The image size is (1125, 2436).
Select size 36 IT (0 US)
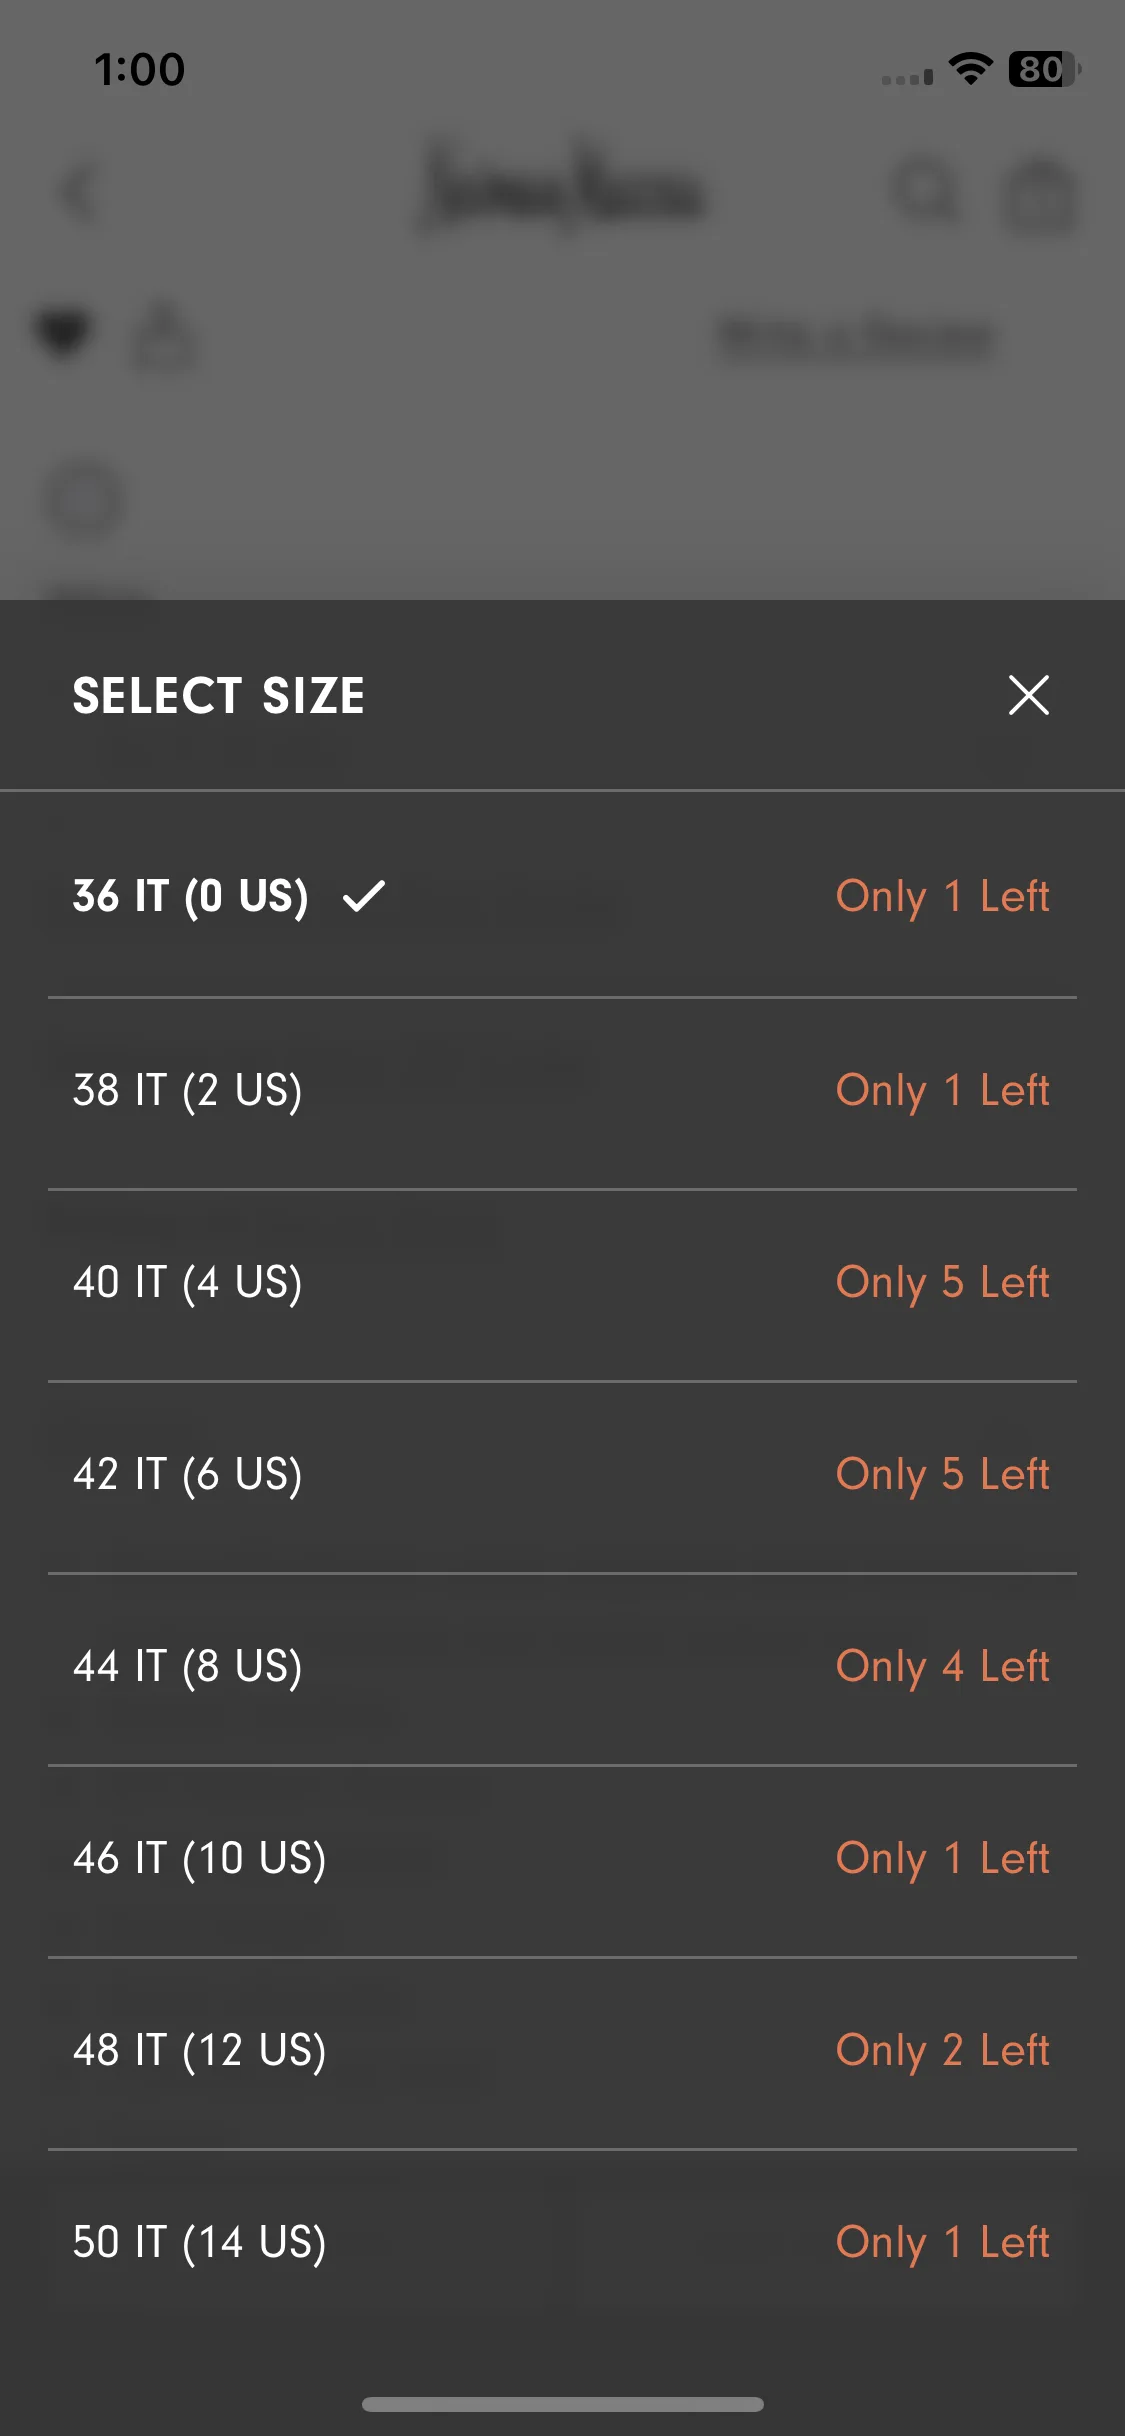[x=562, y=896]
